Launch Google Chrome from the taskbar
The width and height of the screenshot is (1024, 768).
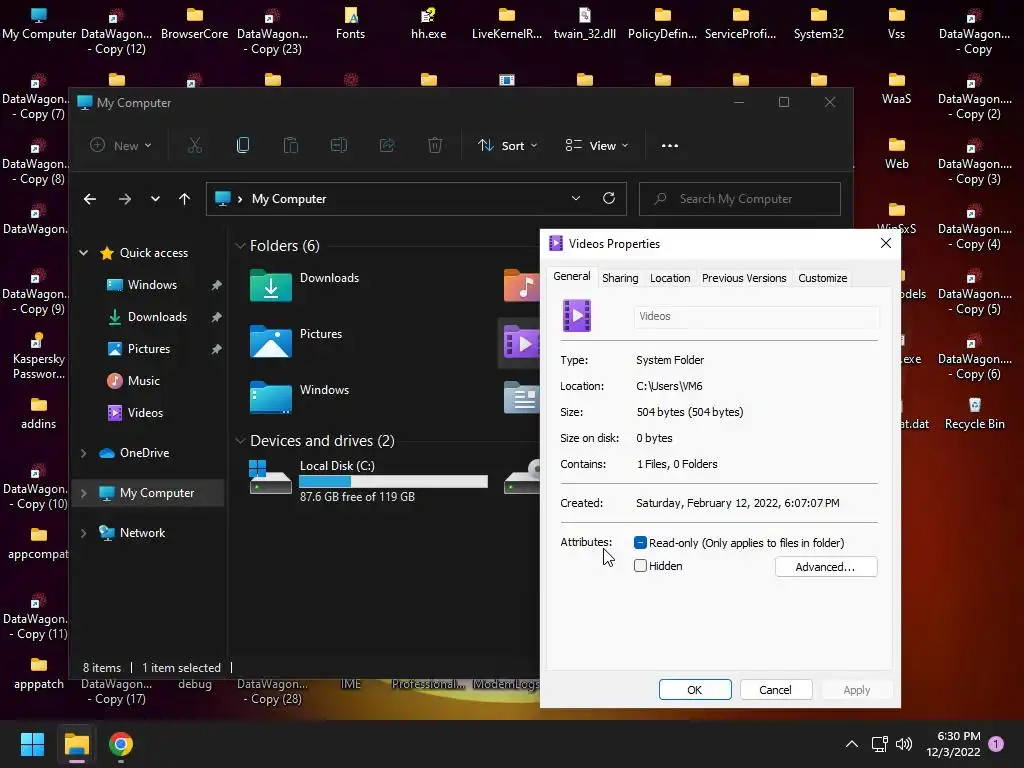(x=121, y=744)
